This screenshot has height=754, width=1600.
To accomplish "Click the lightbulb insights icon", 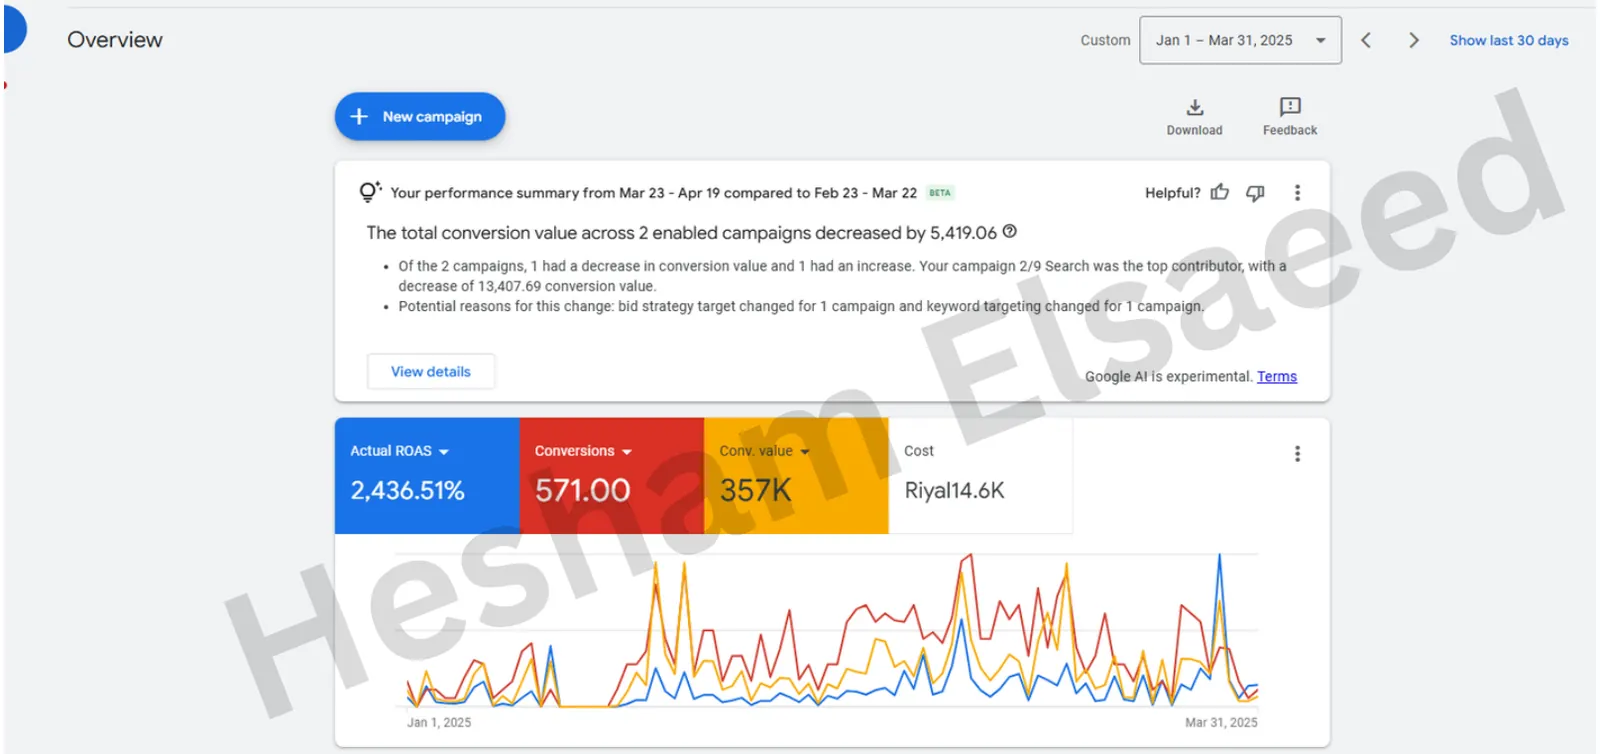I will click(x=370, y=191).
